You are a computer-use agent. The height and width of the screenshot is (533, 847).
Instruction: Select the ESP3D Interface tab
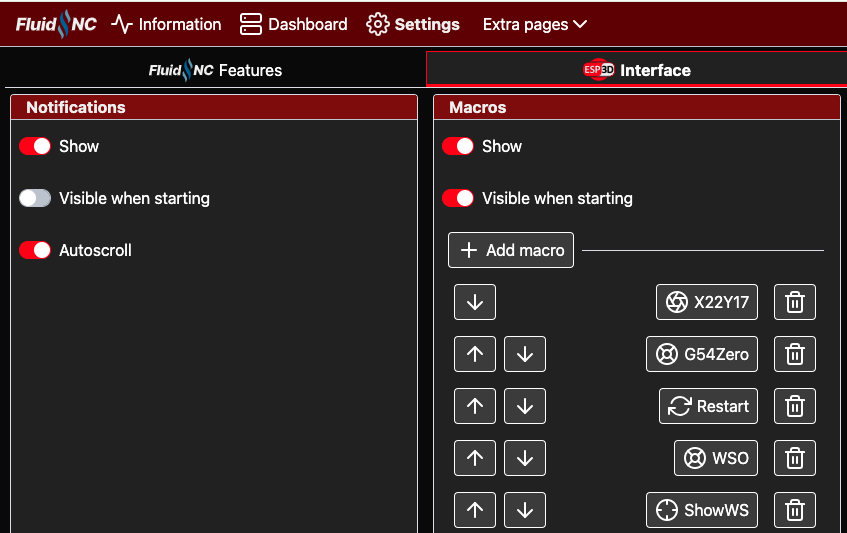pos(636,70)
